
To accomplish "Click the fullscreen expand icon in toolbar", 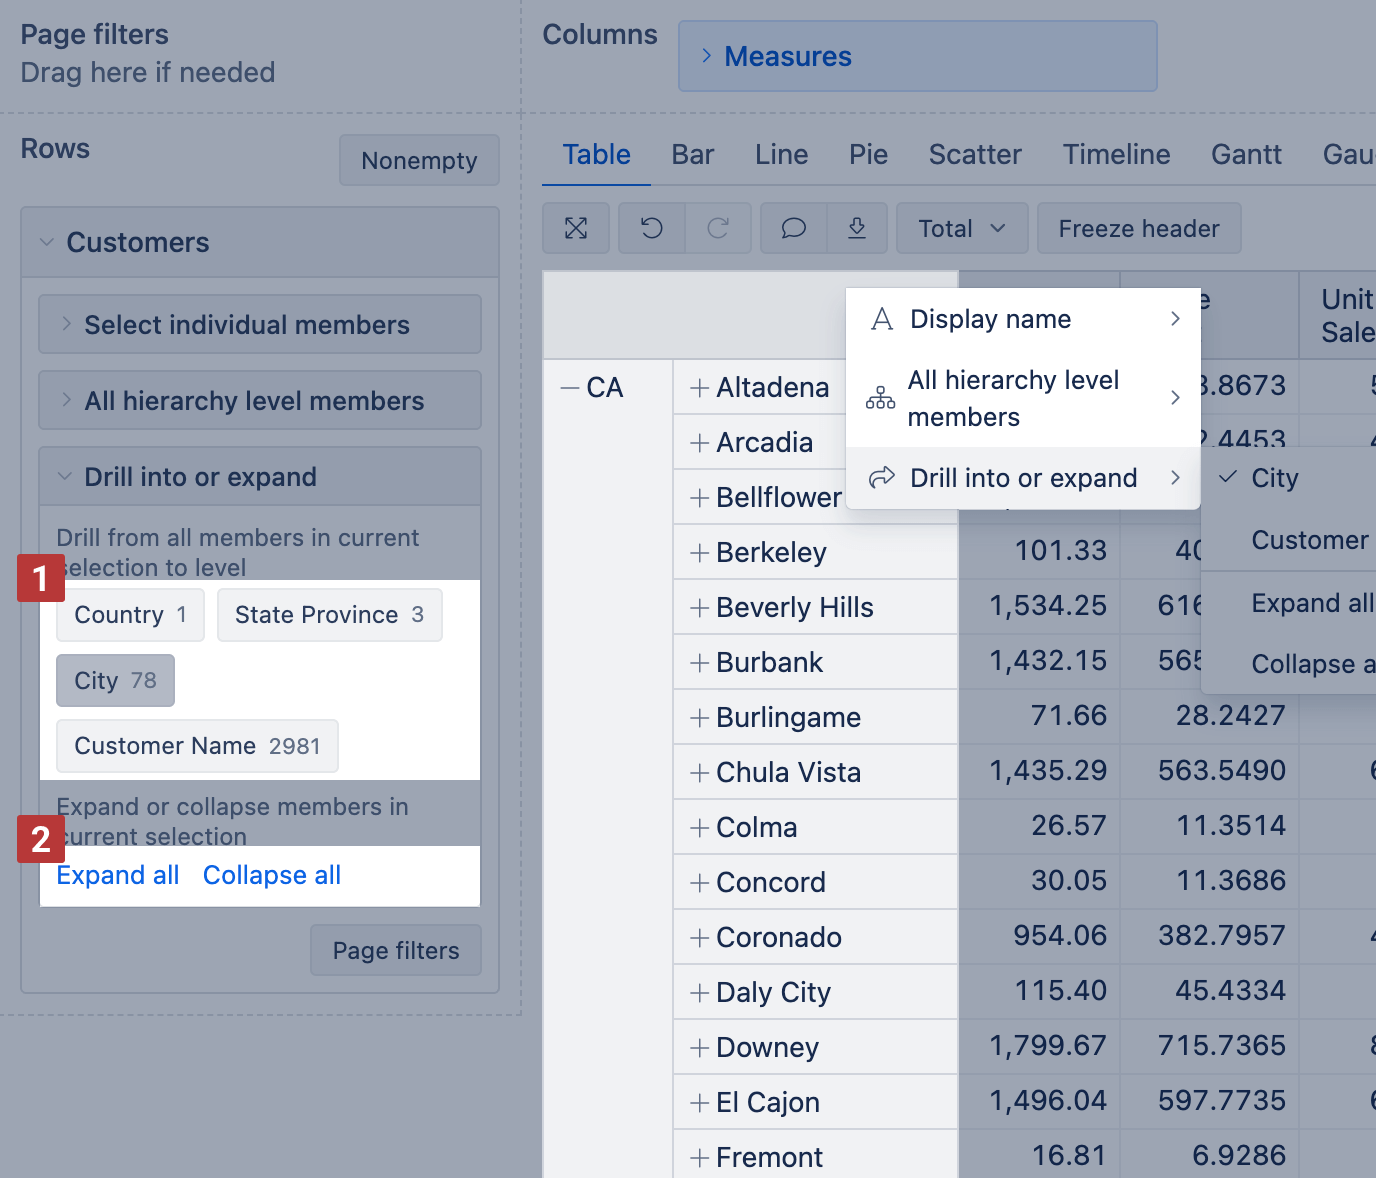I will tap(576, 228).
